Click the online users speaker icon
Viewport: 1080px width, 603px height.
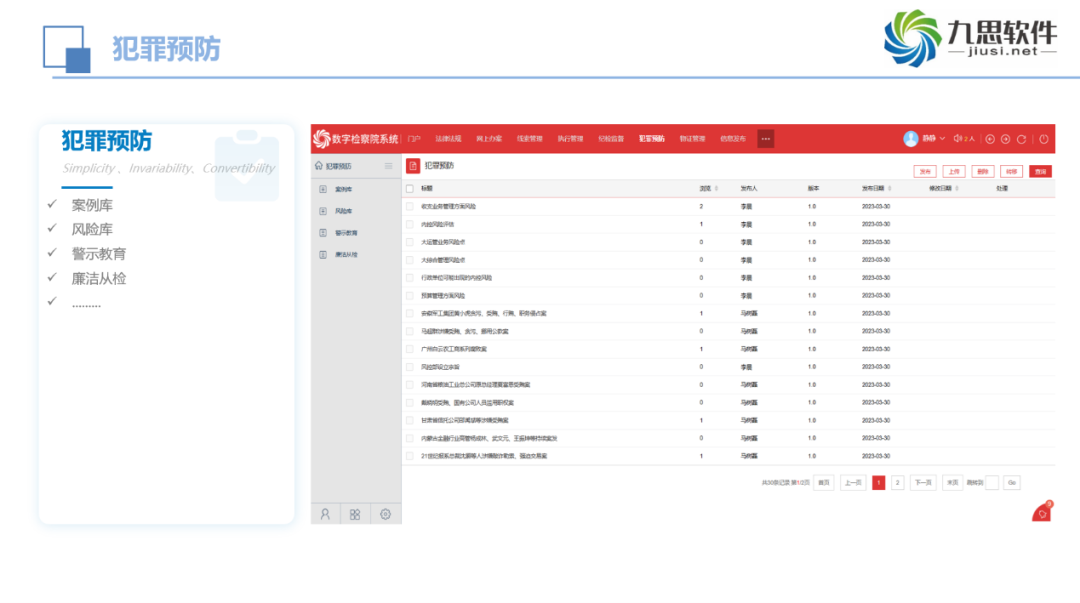pyautogui.click(x=958, y=139)
